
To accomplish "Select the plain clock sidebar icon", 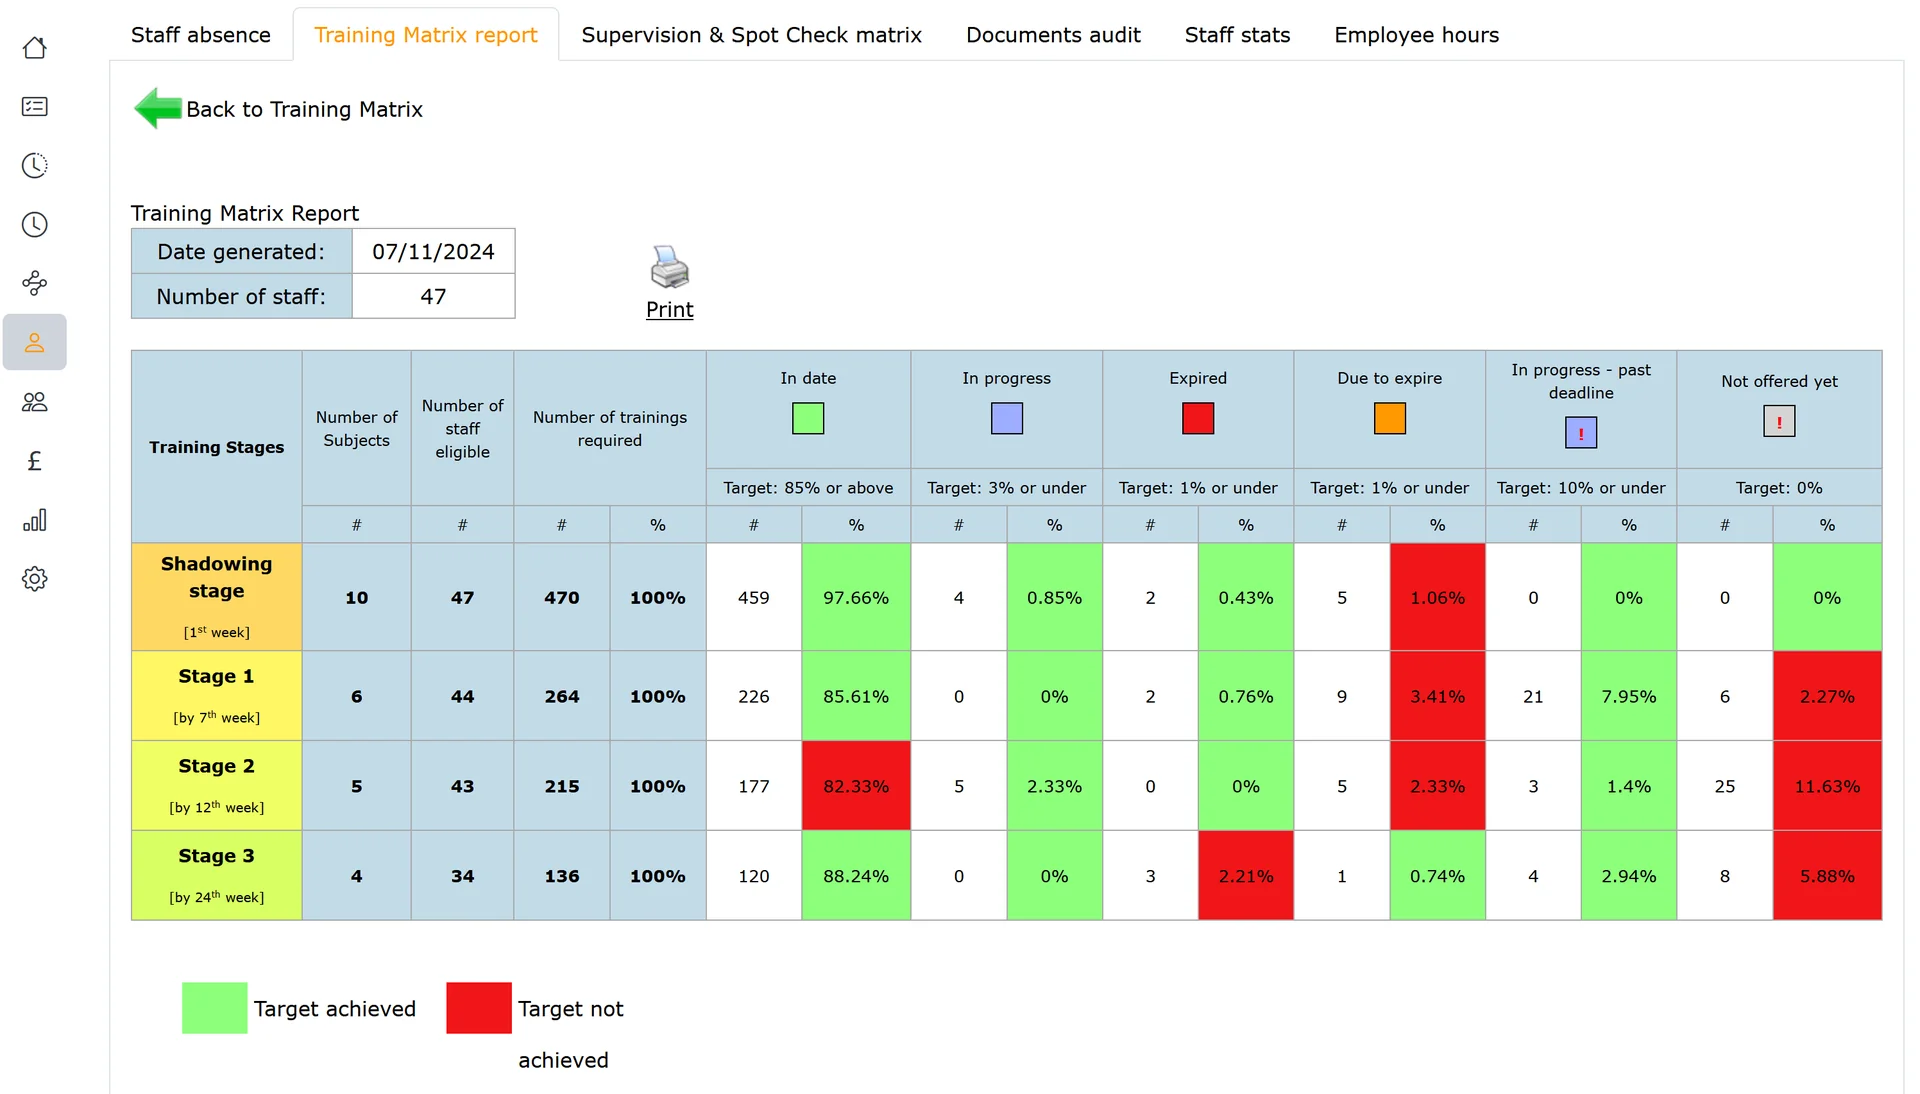I will coord(34,225).
